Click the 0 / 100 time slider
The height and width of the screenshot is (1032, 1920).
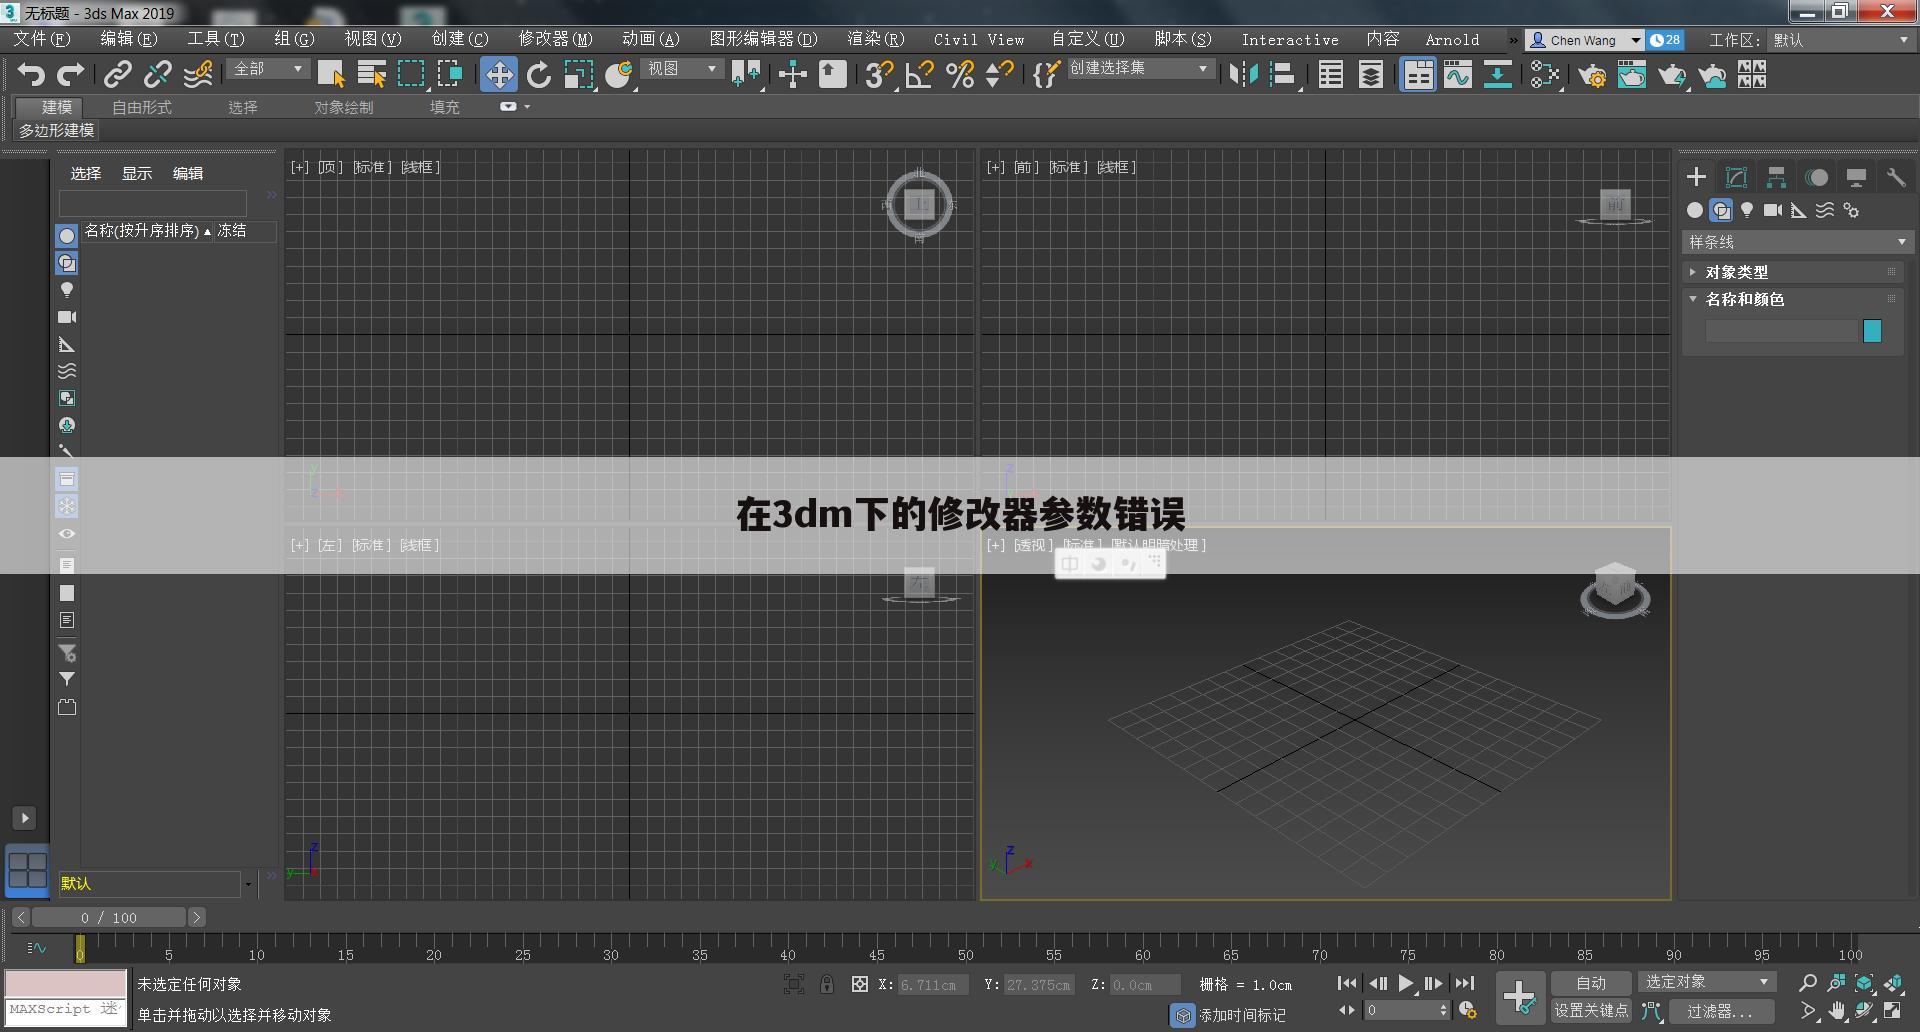click(109, 917)
